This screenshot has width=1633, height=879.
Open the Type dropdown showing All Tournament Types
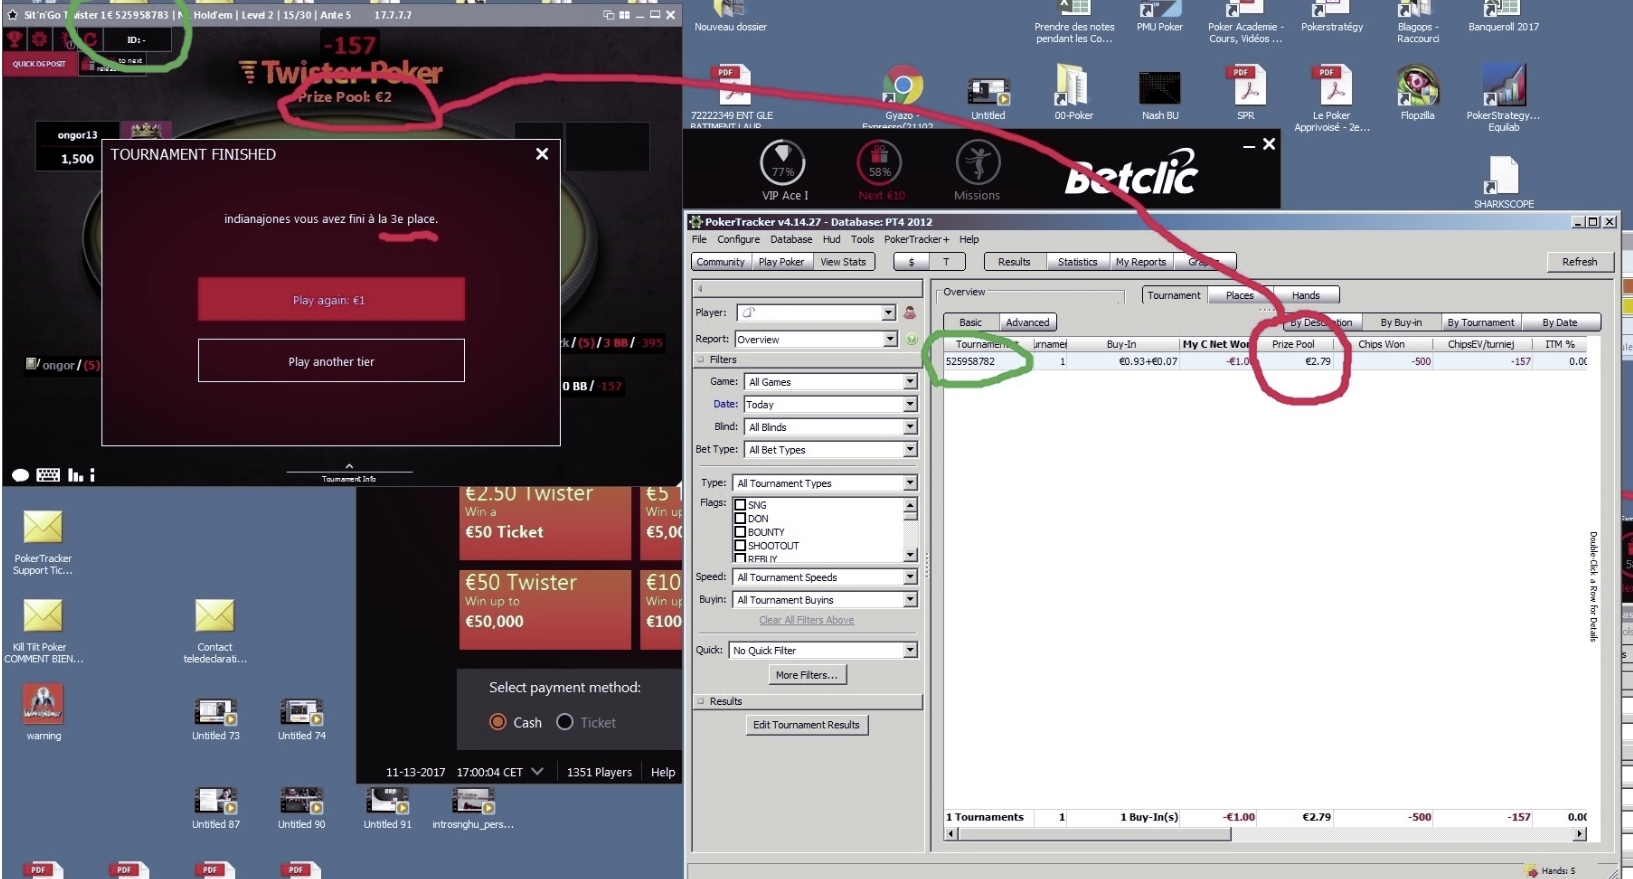pyautogui.click(x=910, y=483)
